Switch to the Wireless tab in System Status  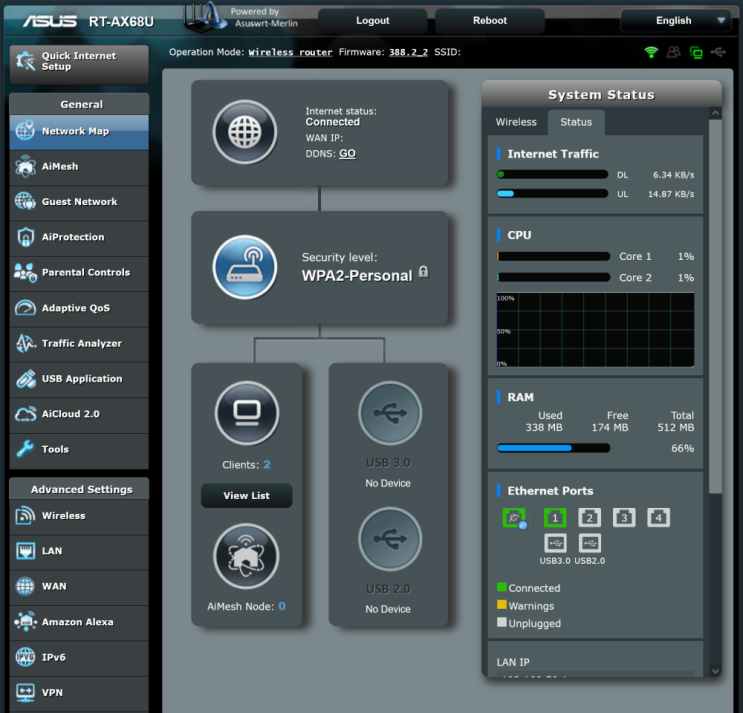[x=516, y=122]
